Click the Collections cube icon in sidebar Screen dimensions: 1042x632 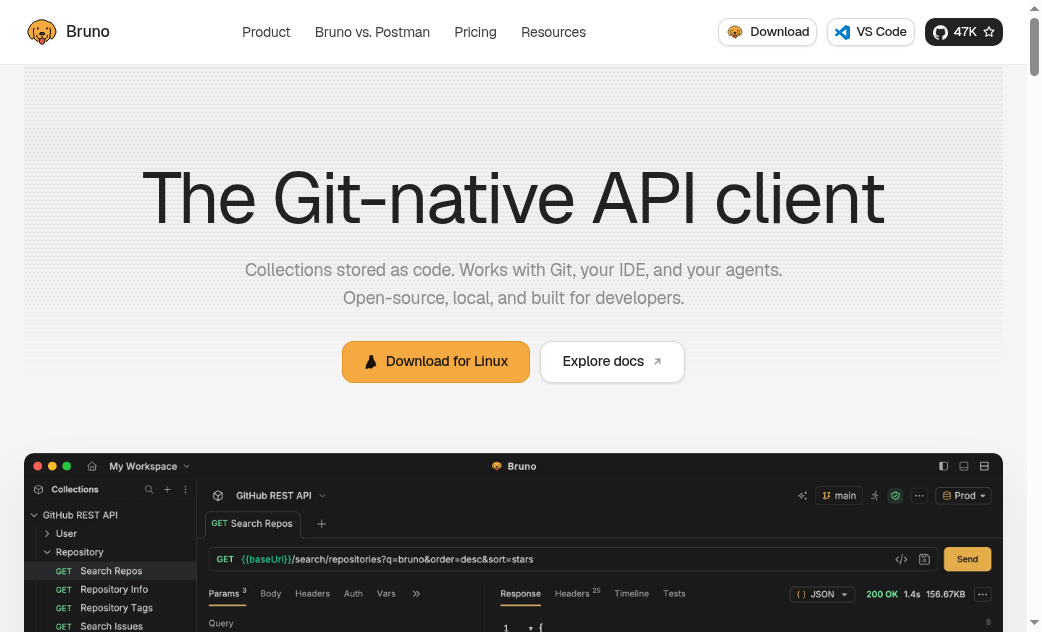39,490
